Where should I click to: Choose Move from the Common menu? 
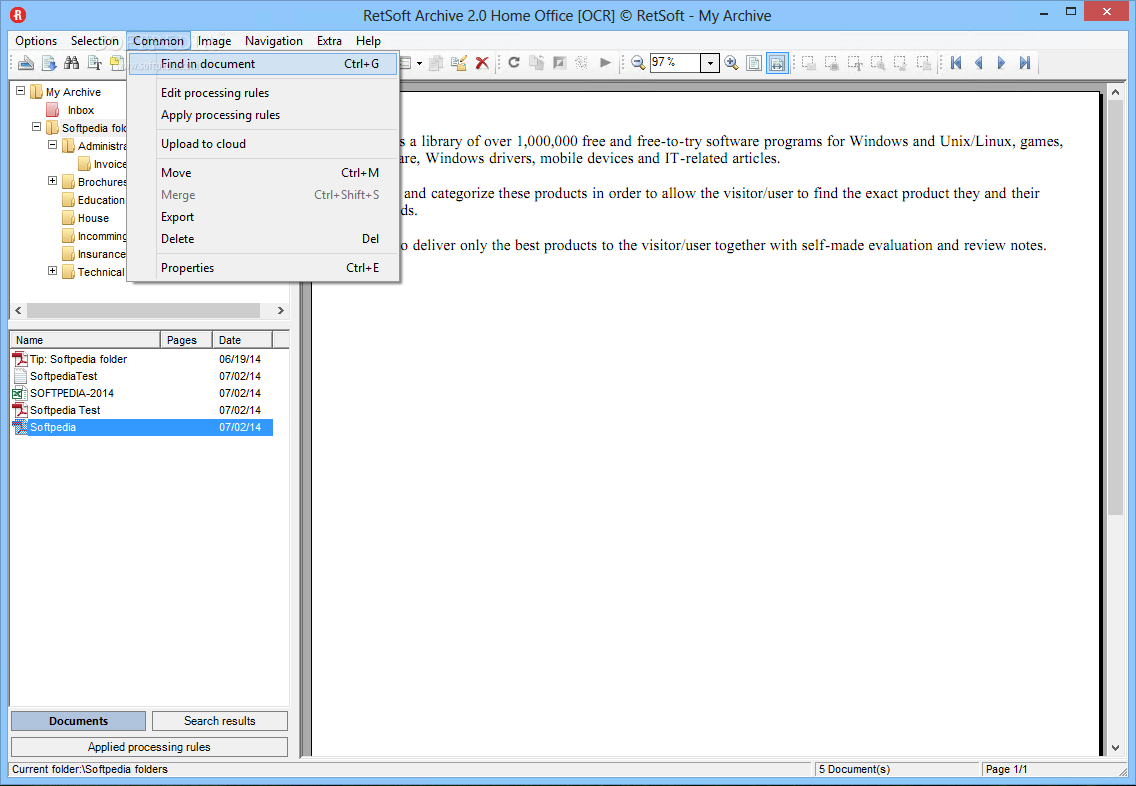point(263,172)
